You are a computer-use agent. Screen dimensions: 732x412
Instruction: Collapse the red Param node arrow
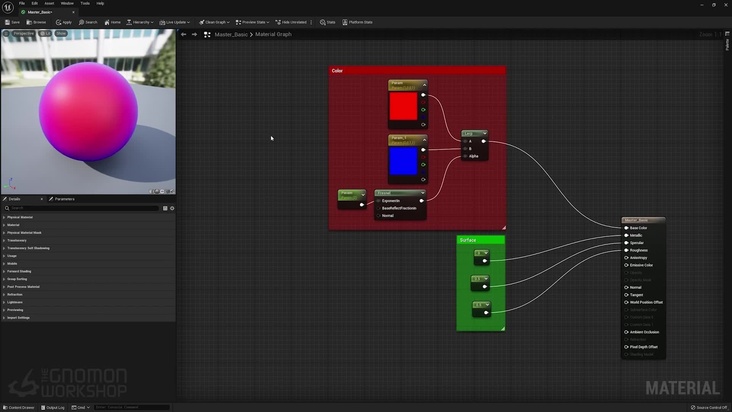coord(424,85)
